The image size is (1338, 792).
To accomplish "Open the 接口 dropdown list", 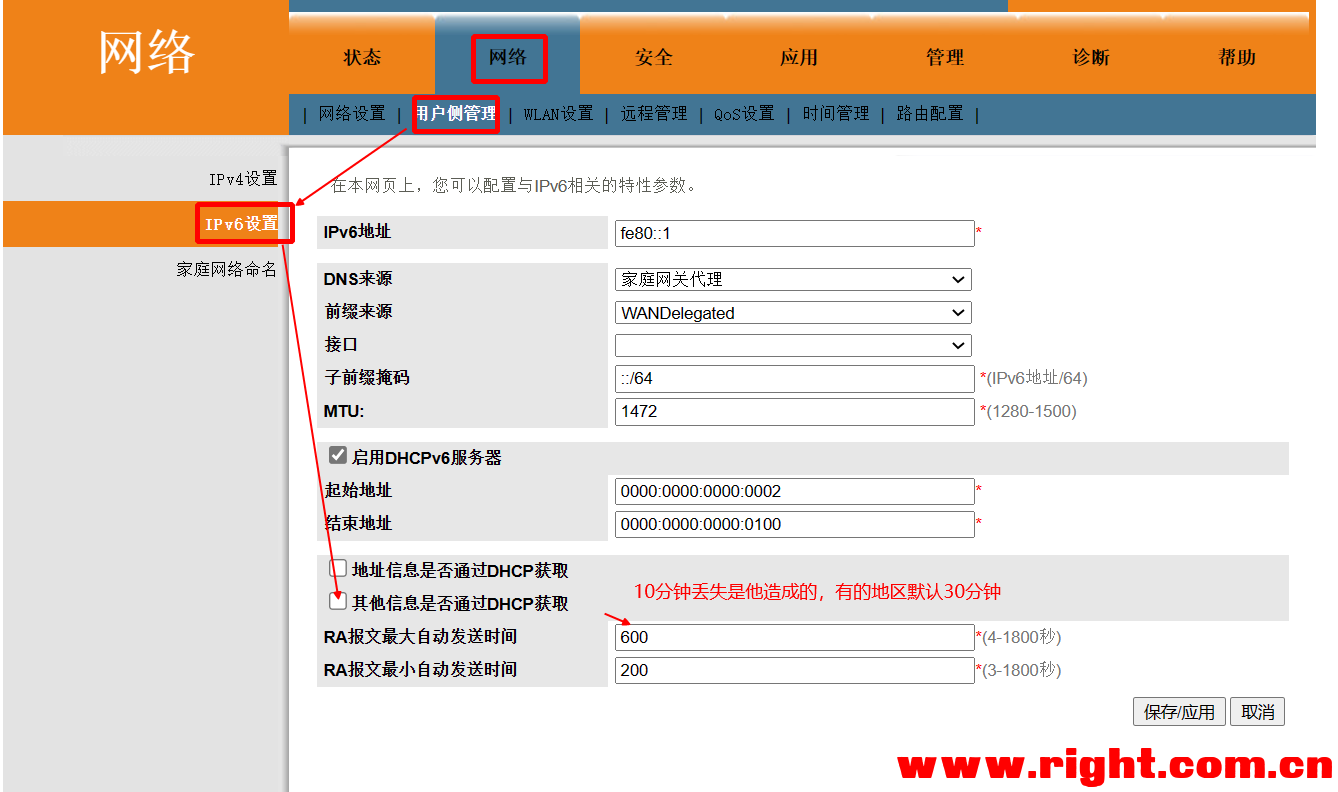I will coord(793,346).
